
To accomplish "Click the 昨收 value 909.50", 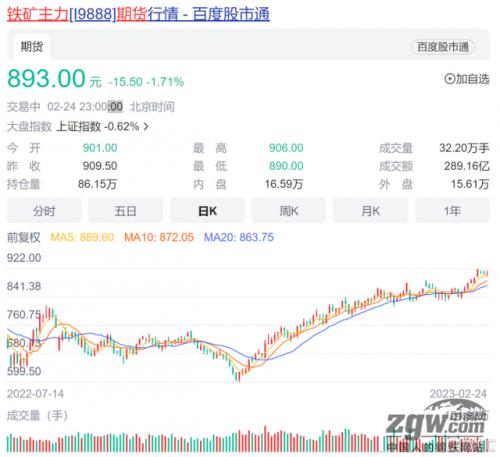I will tap(100, 166).
